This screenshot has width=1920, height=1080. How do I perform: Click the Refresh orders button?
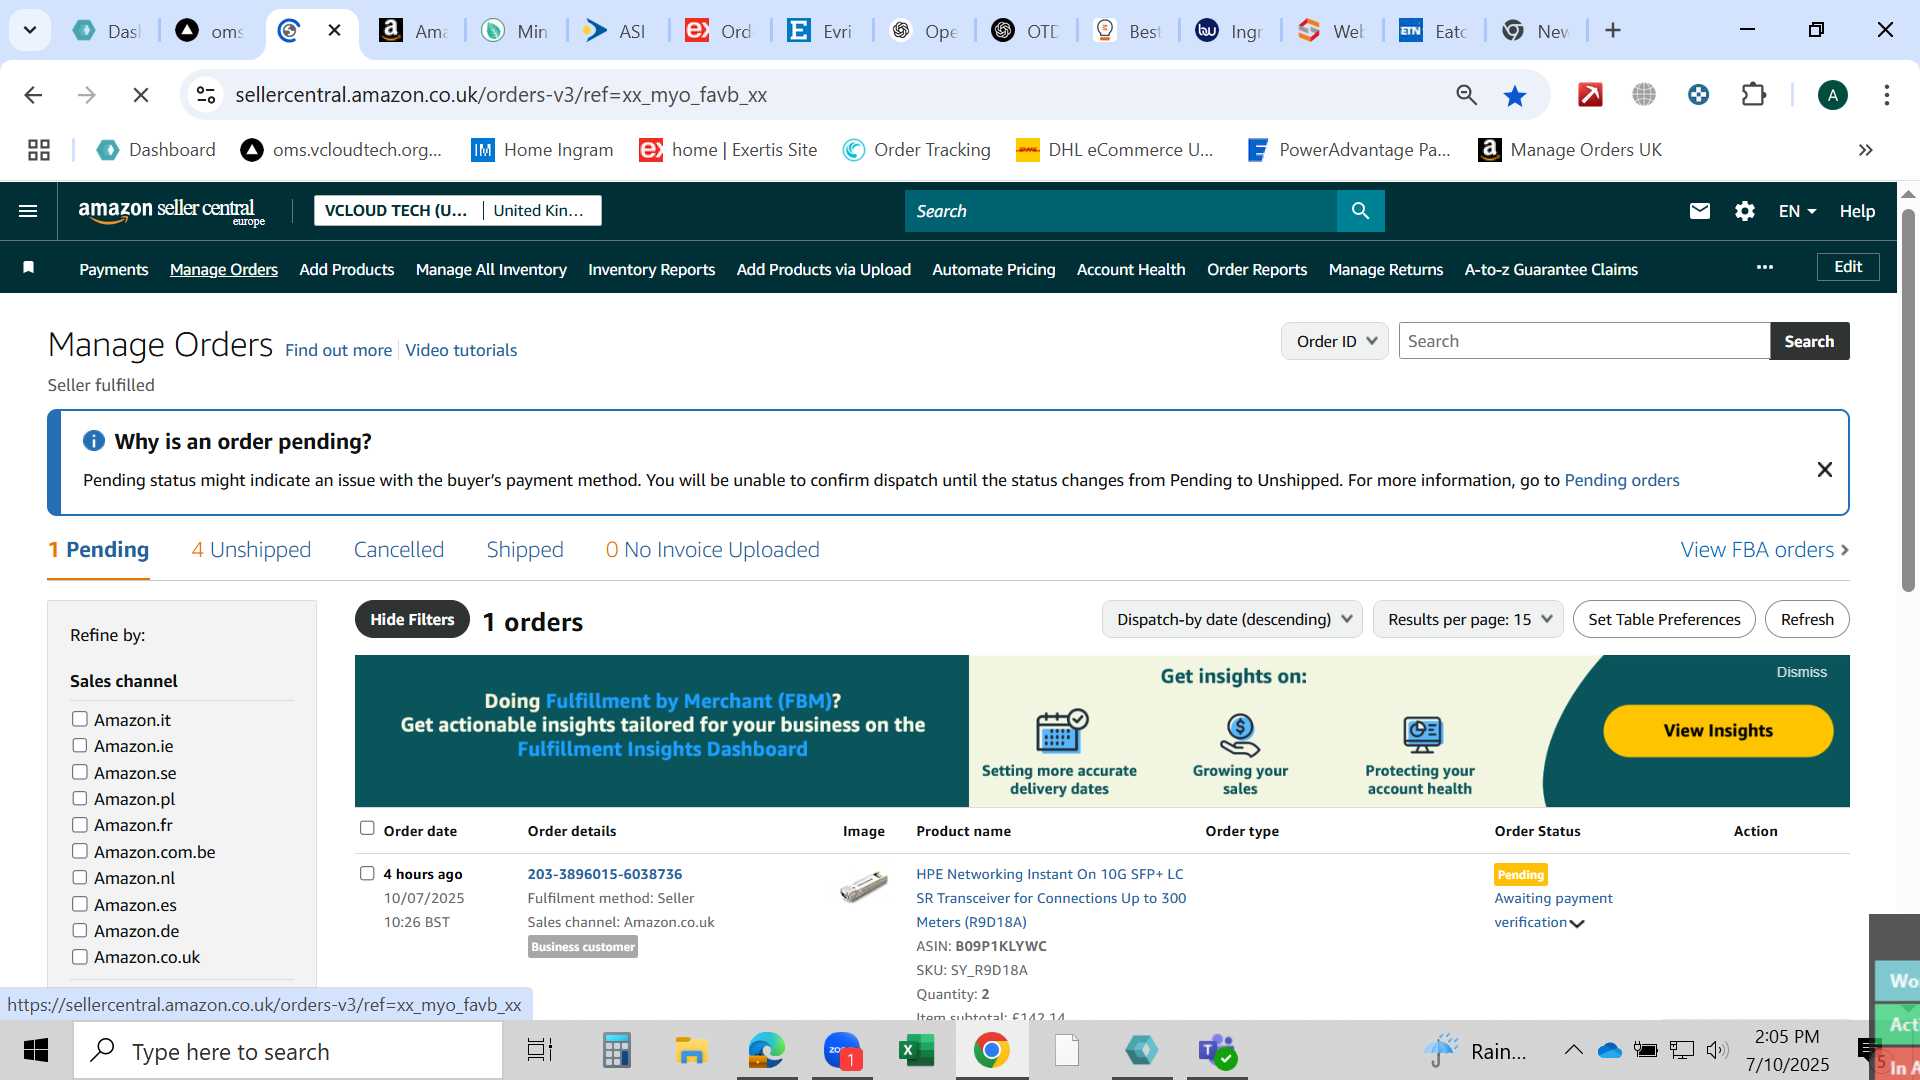[x=1807, y=619]
